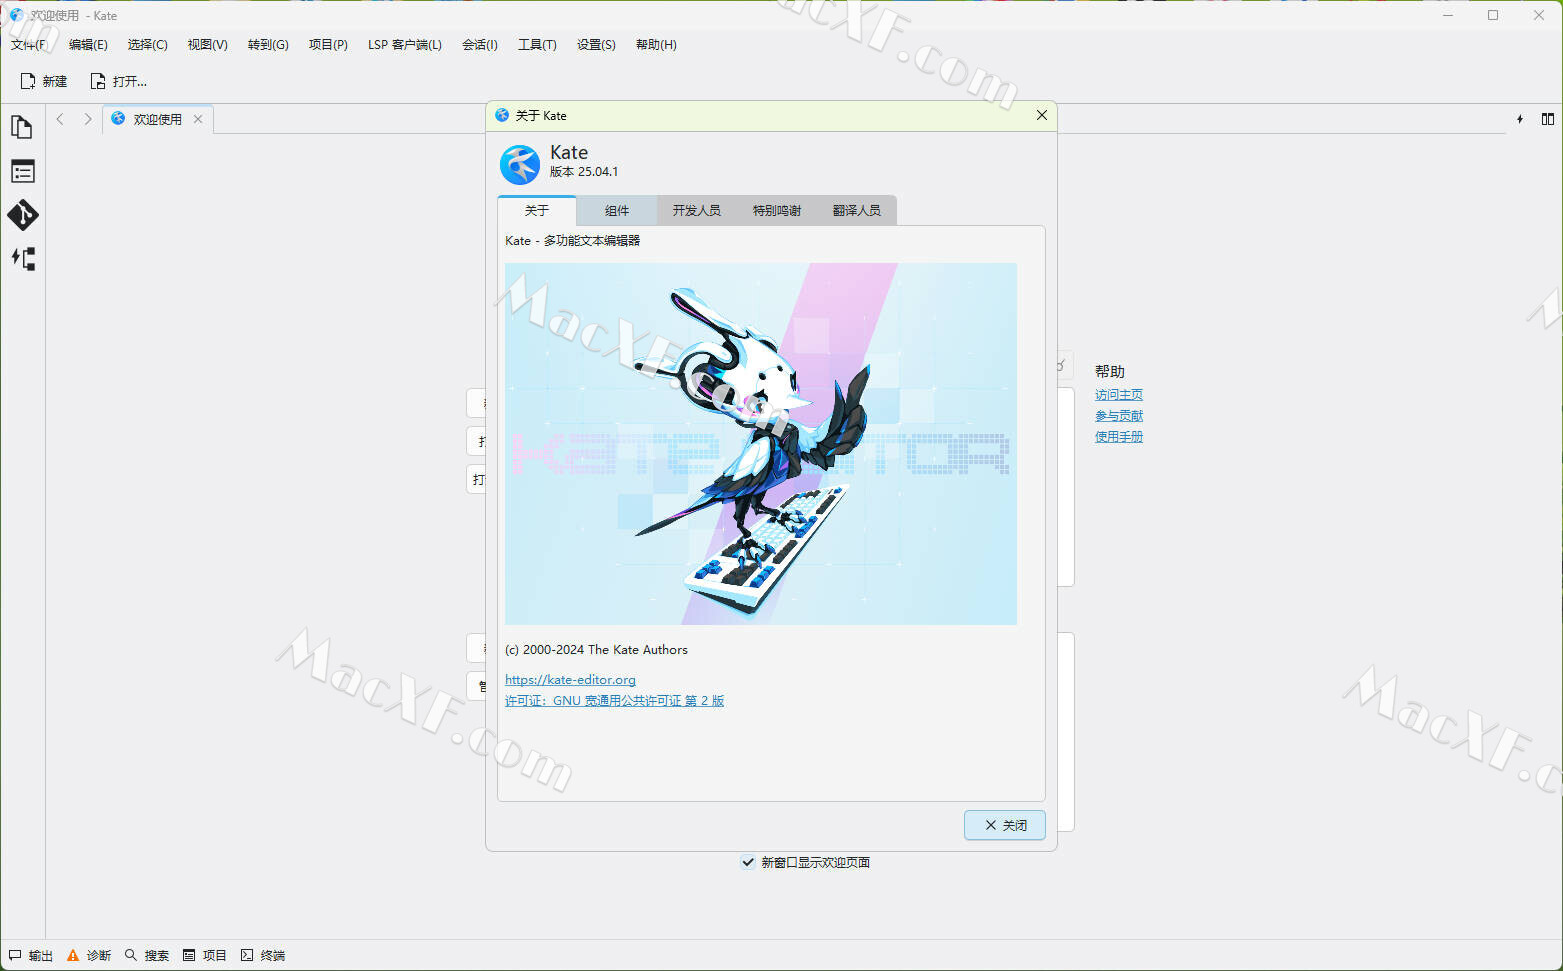This screenshot has height=971, width=1563.
Task: Open the 使用手册 help link
Action: coord(1119,437)
